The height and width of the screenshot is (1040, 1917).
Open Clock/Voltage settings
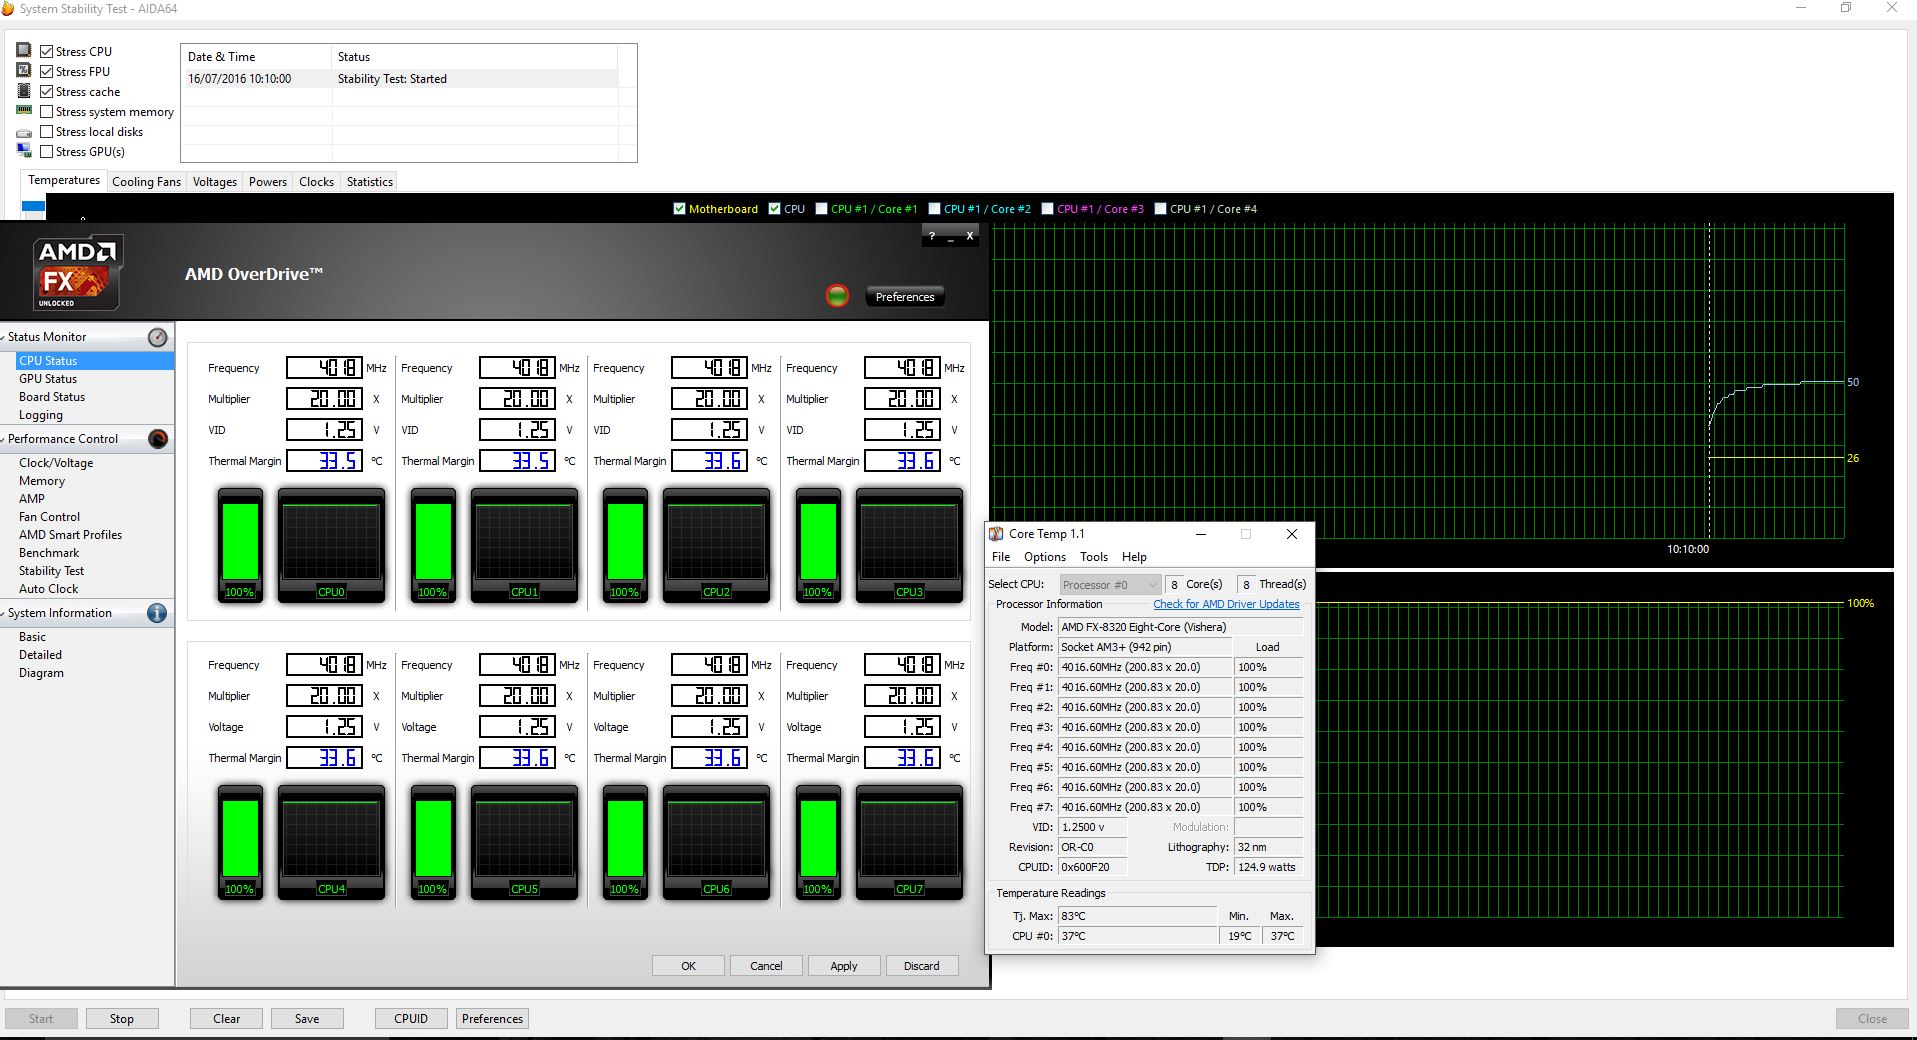(56, 463)
